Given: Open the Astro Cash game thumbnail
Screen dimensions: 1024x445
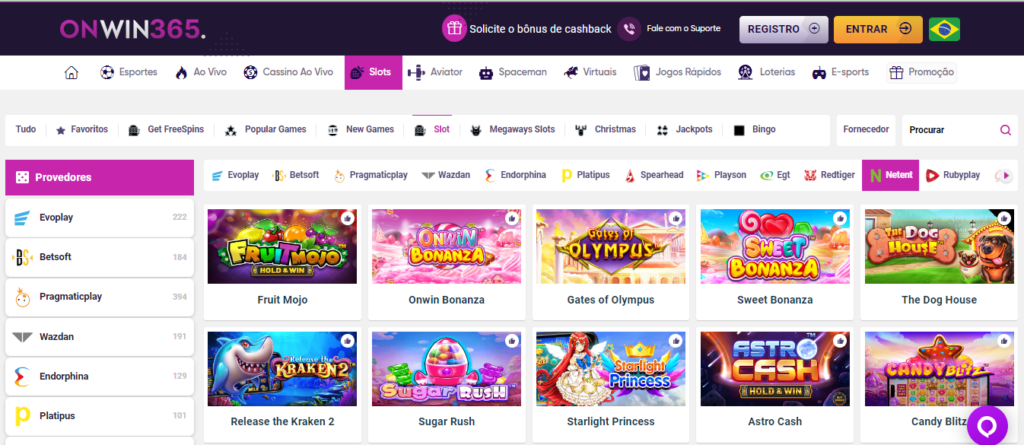Looking at the screenshot, I should click(x=775, y=369).
